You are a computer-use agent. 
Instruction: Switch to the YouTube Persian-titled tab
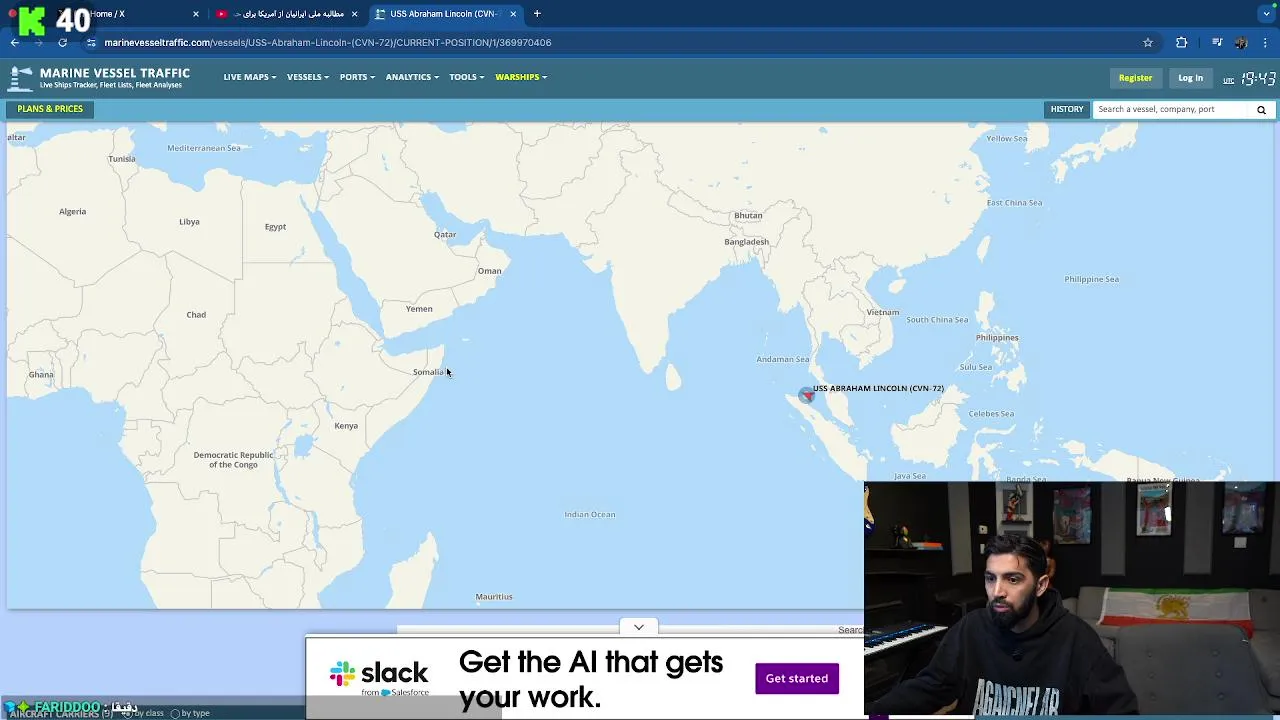point(287,14)
